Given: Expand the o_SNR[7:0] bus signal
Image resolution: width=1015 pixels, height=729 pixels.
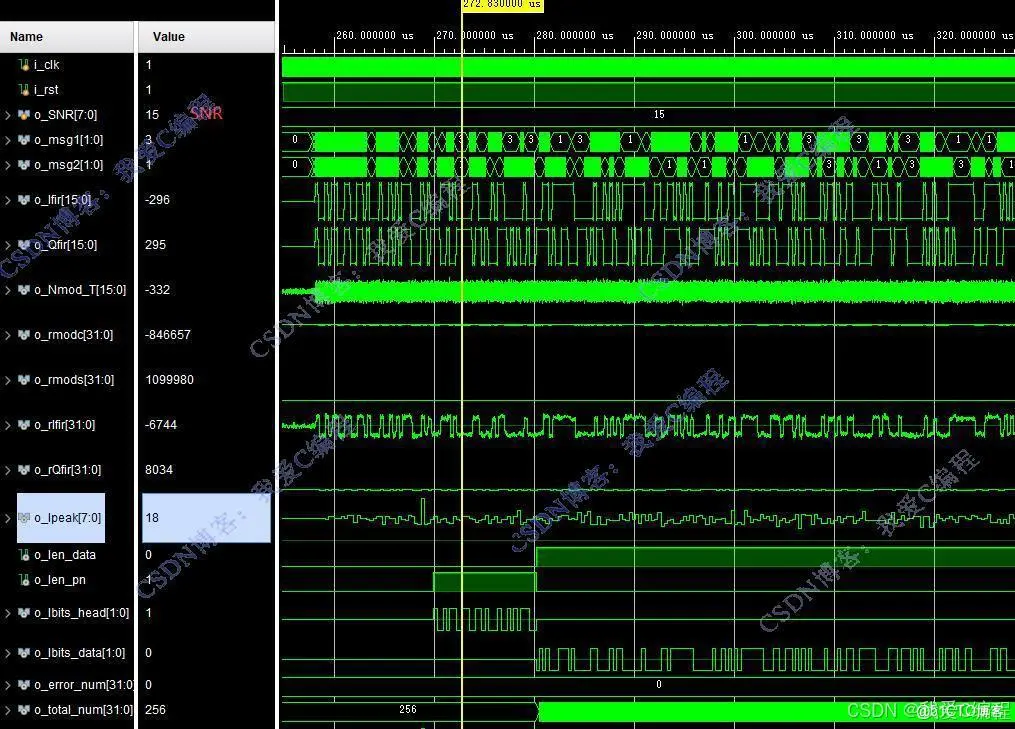Looking at the screenshot, I should [7, 115].
